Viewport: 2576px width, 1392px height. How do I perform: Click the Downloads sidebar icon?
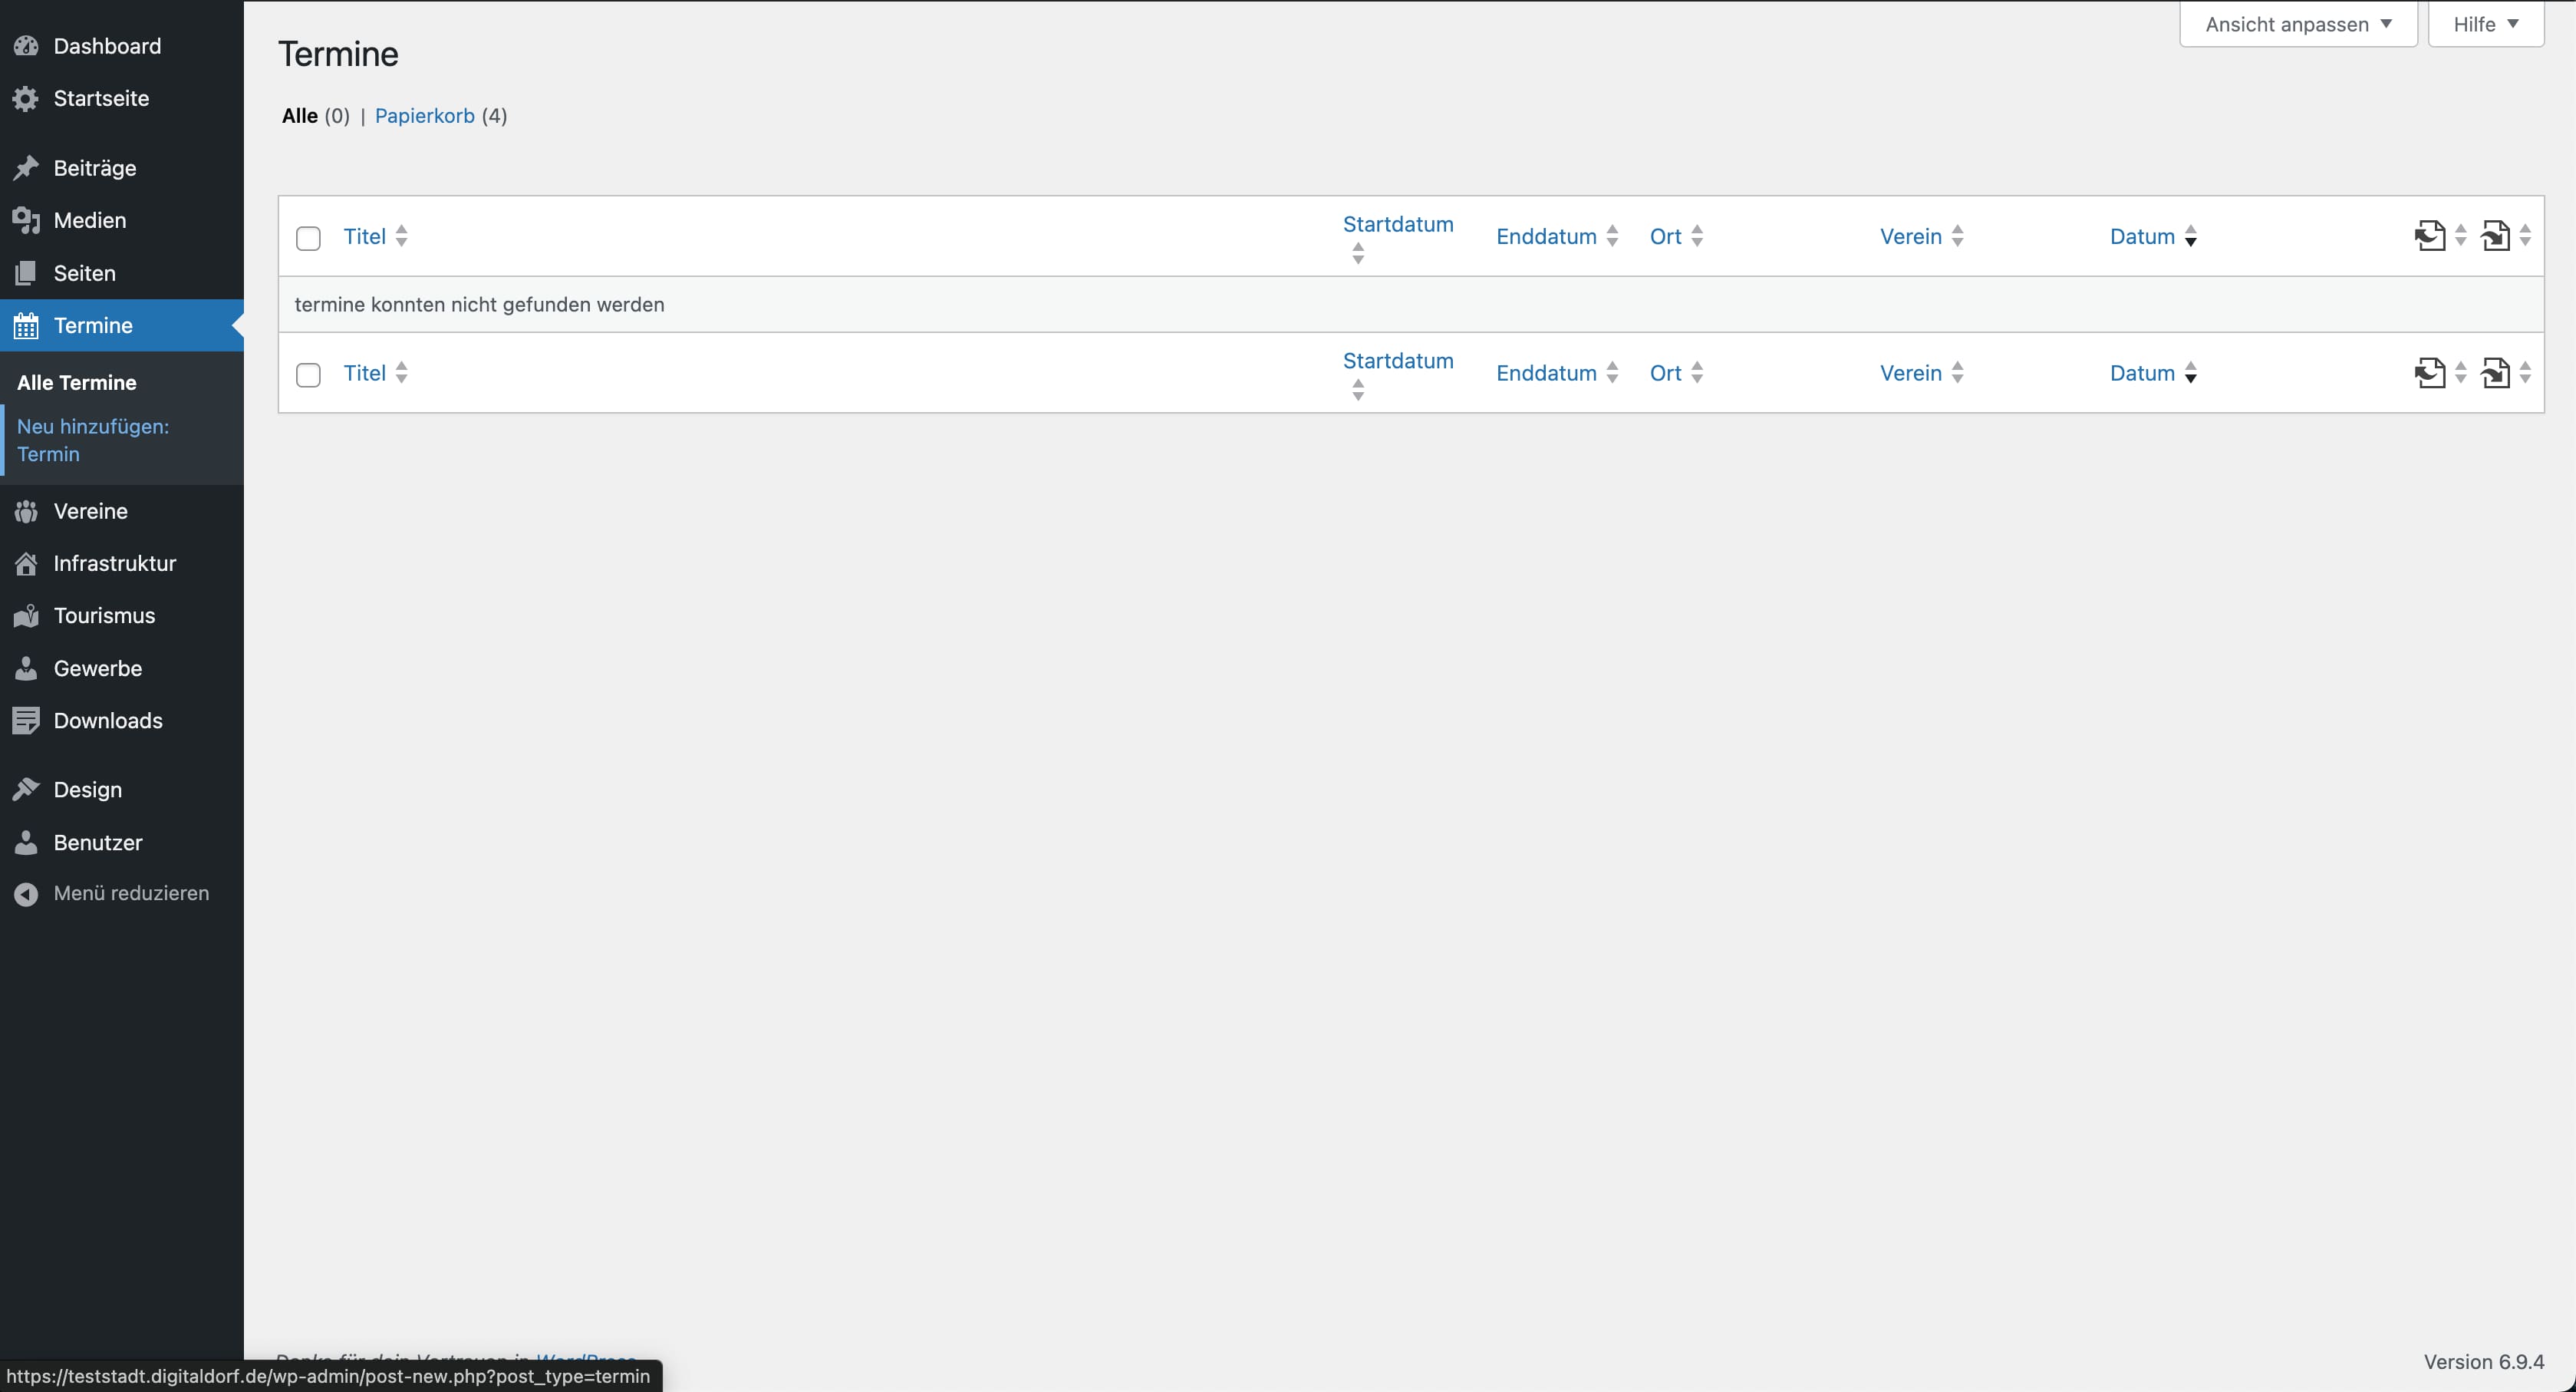[26, 720]
